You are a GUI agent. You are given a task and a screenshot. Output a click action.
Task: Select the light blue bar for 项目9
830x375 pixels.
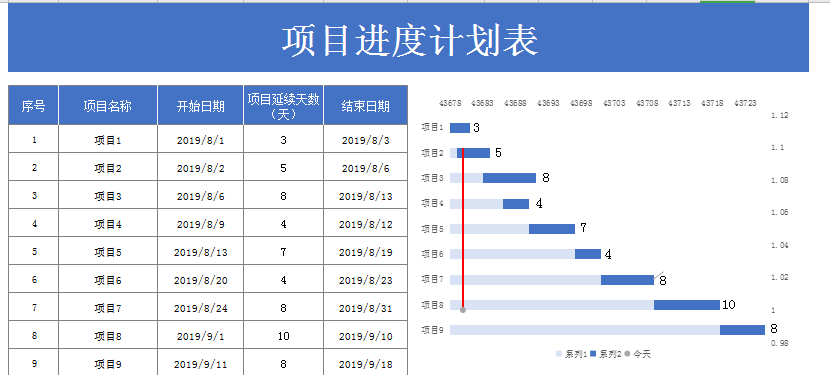tap(585, 330)
